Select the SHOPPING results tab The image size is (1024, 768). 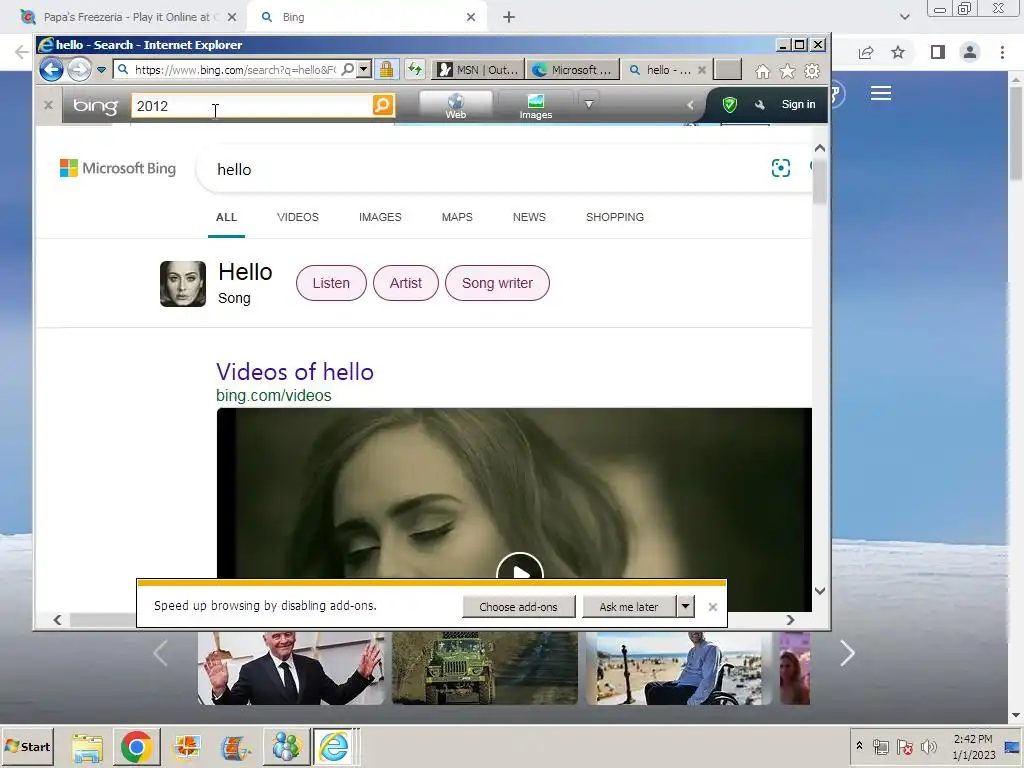pyautogui.click(x=615, y=217)
